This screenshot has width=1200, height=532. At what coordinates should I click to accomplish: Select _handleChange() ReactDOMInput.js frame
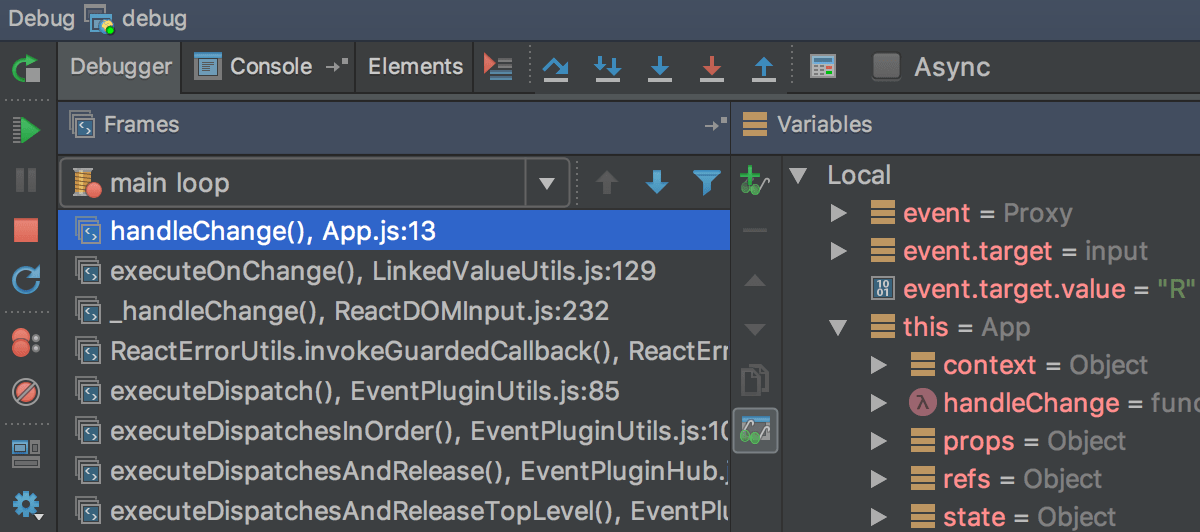coord(359,311)
